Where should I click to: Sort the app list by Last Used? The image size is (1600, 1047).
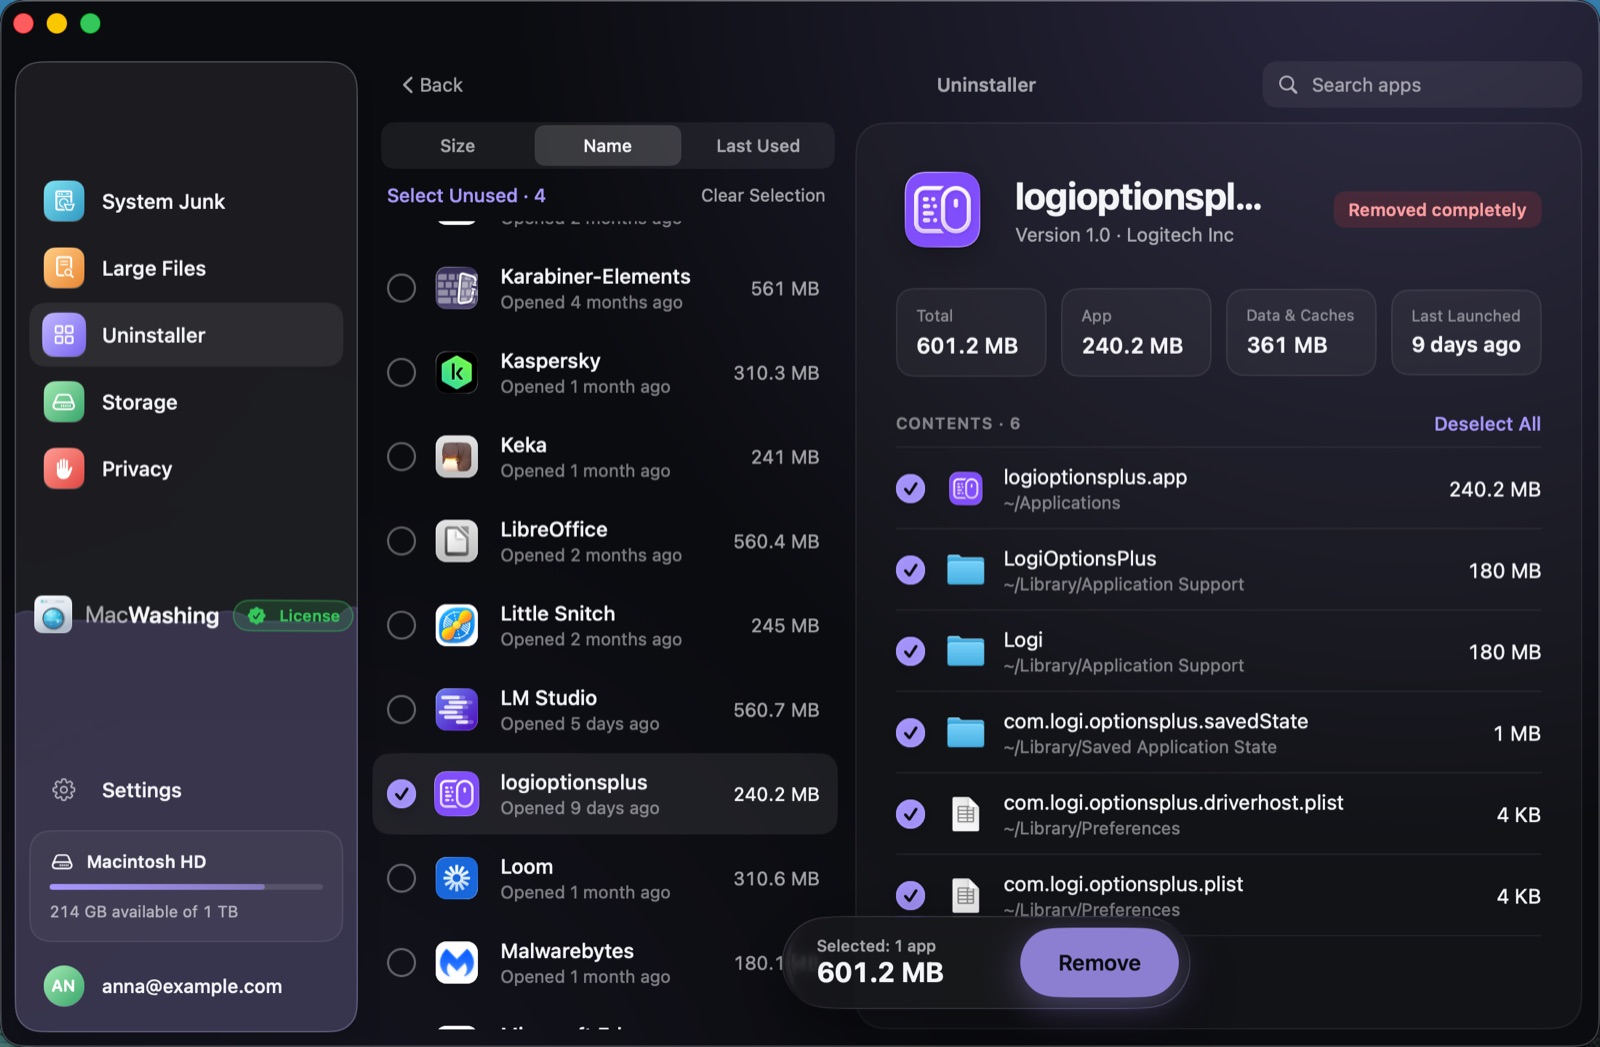(x=758, y=146)
